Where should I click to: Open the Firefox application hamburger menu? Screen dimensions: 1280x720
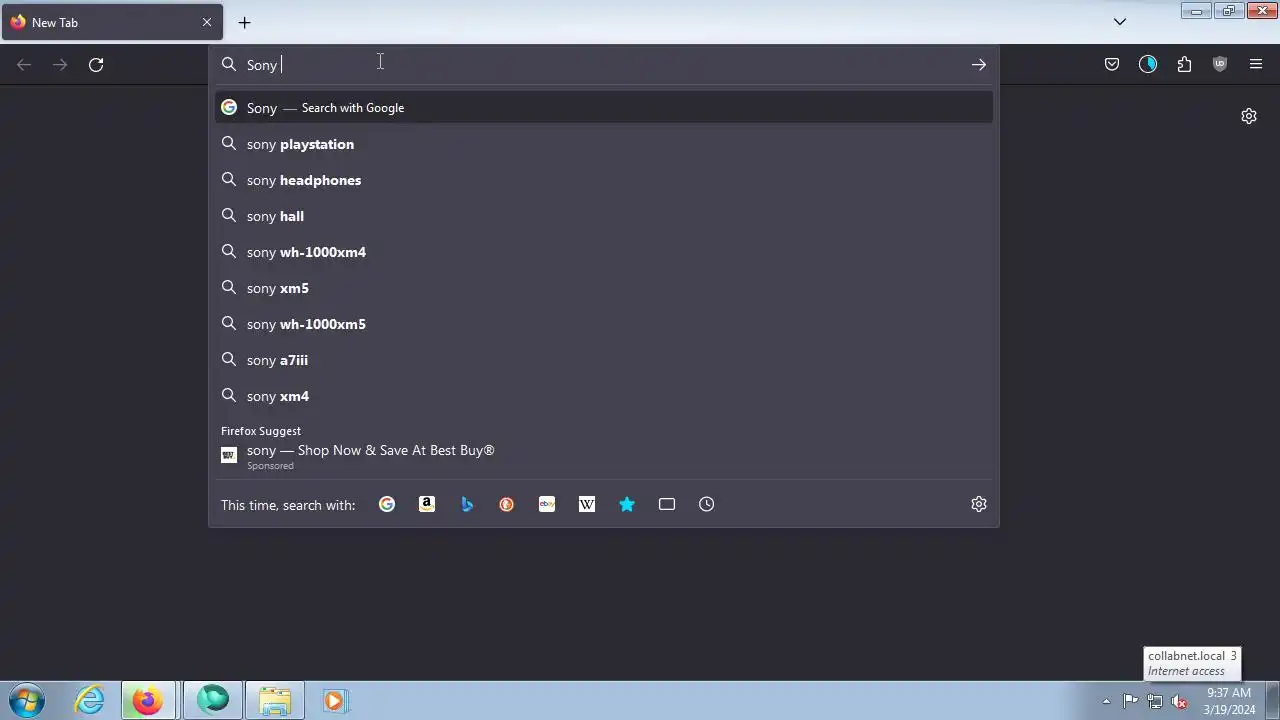(1256, 64)
